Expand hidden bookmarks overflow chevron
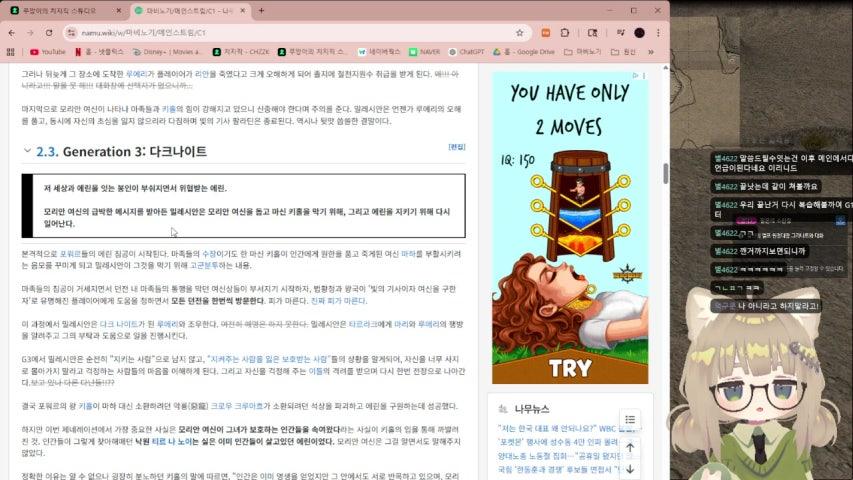853x480 pixels. pyautogui.click(x=651, y=52)
